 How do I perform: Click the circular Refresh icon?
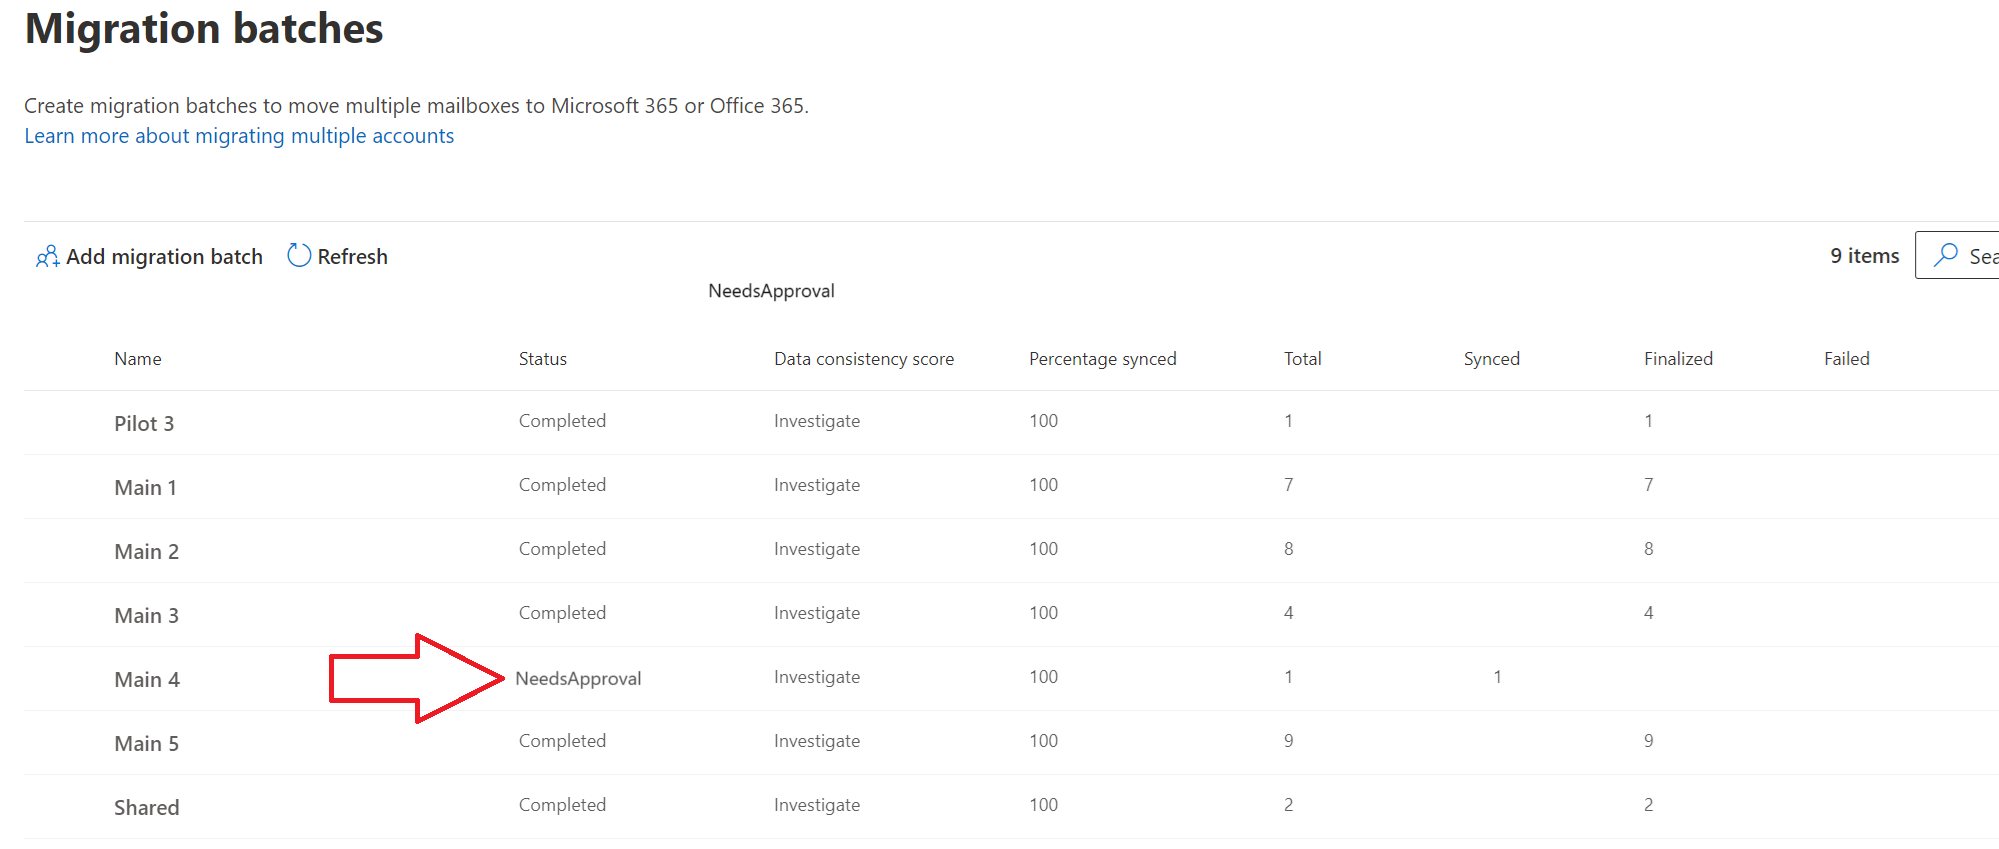click(x=299, y=256)
